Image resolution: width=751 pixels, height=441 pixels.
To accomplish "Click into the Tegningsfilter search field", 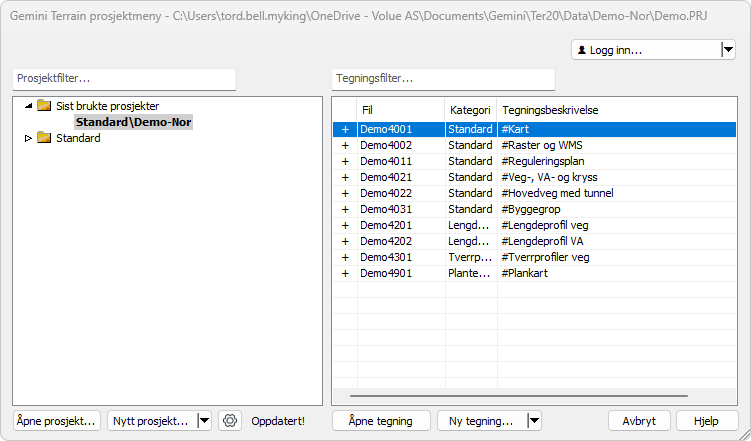I will 443,79.
